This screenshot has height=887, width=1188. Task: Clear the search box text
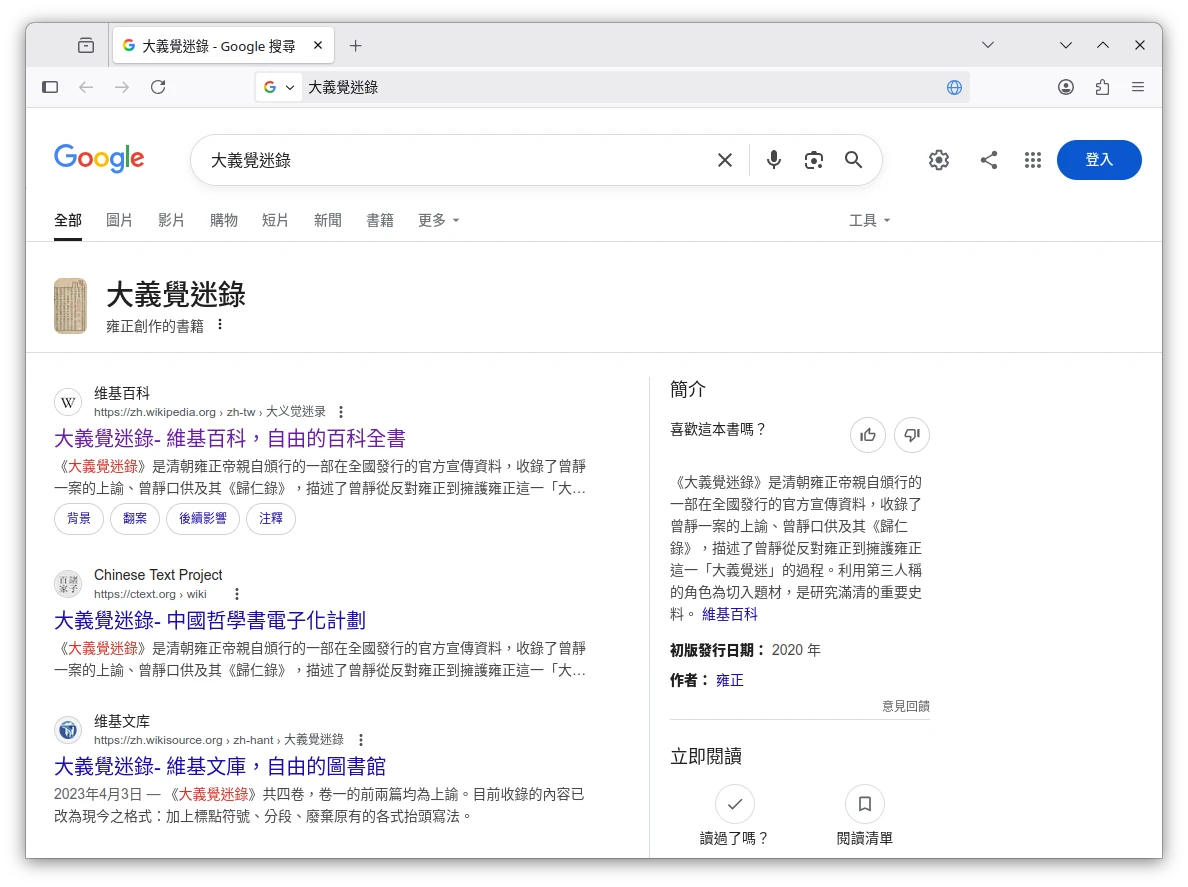tap(725, 160)
